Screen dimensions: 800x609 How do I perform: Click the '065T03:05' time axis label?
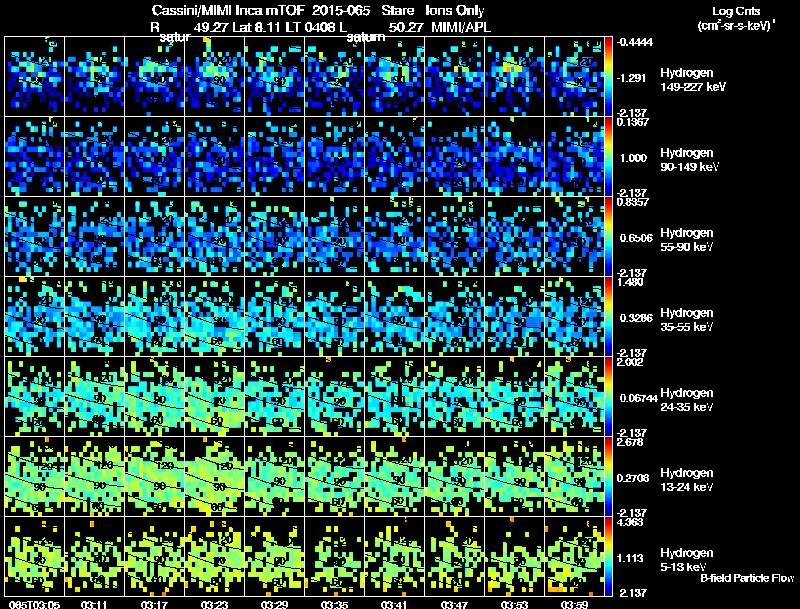[35, 605]
